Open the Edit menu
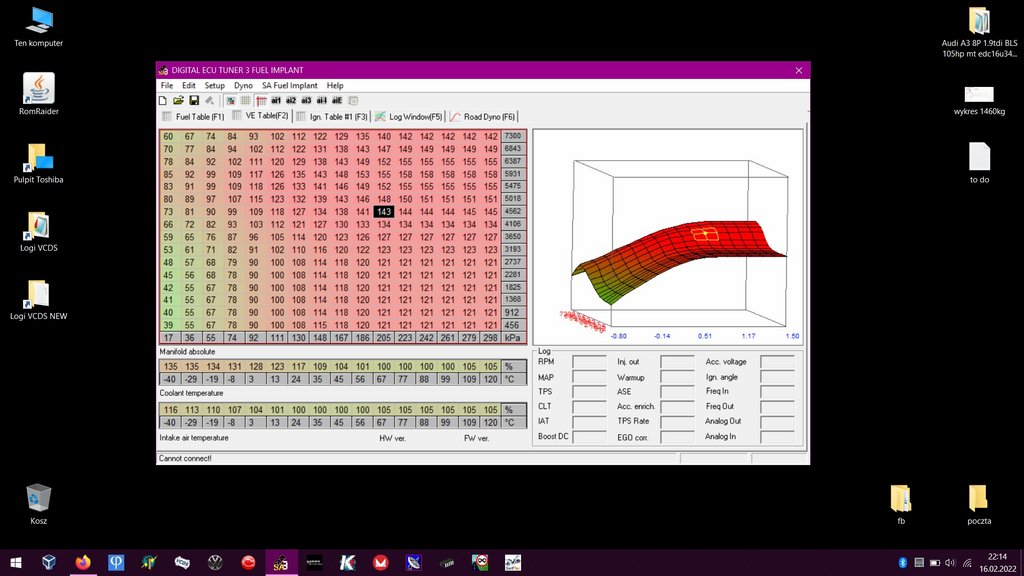This screenshot has height=576, width=1024. [189, 86]
